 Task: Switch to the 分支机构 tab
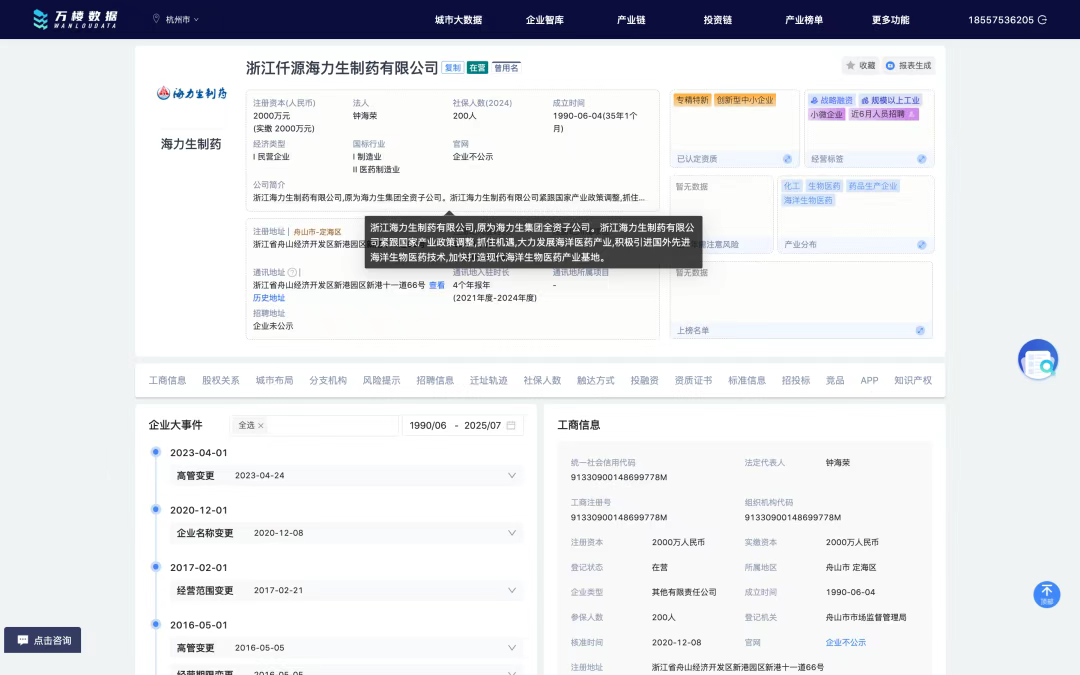(x=328, y=380)
